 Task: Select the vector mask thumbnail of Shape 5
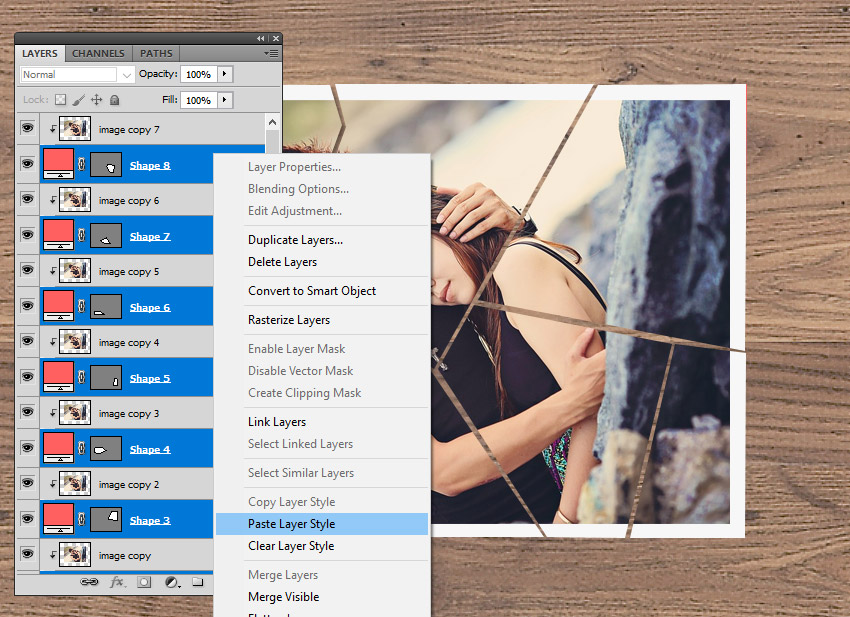(106, 377)
